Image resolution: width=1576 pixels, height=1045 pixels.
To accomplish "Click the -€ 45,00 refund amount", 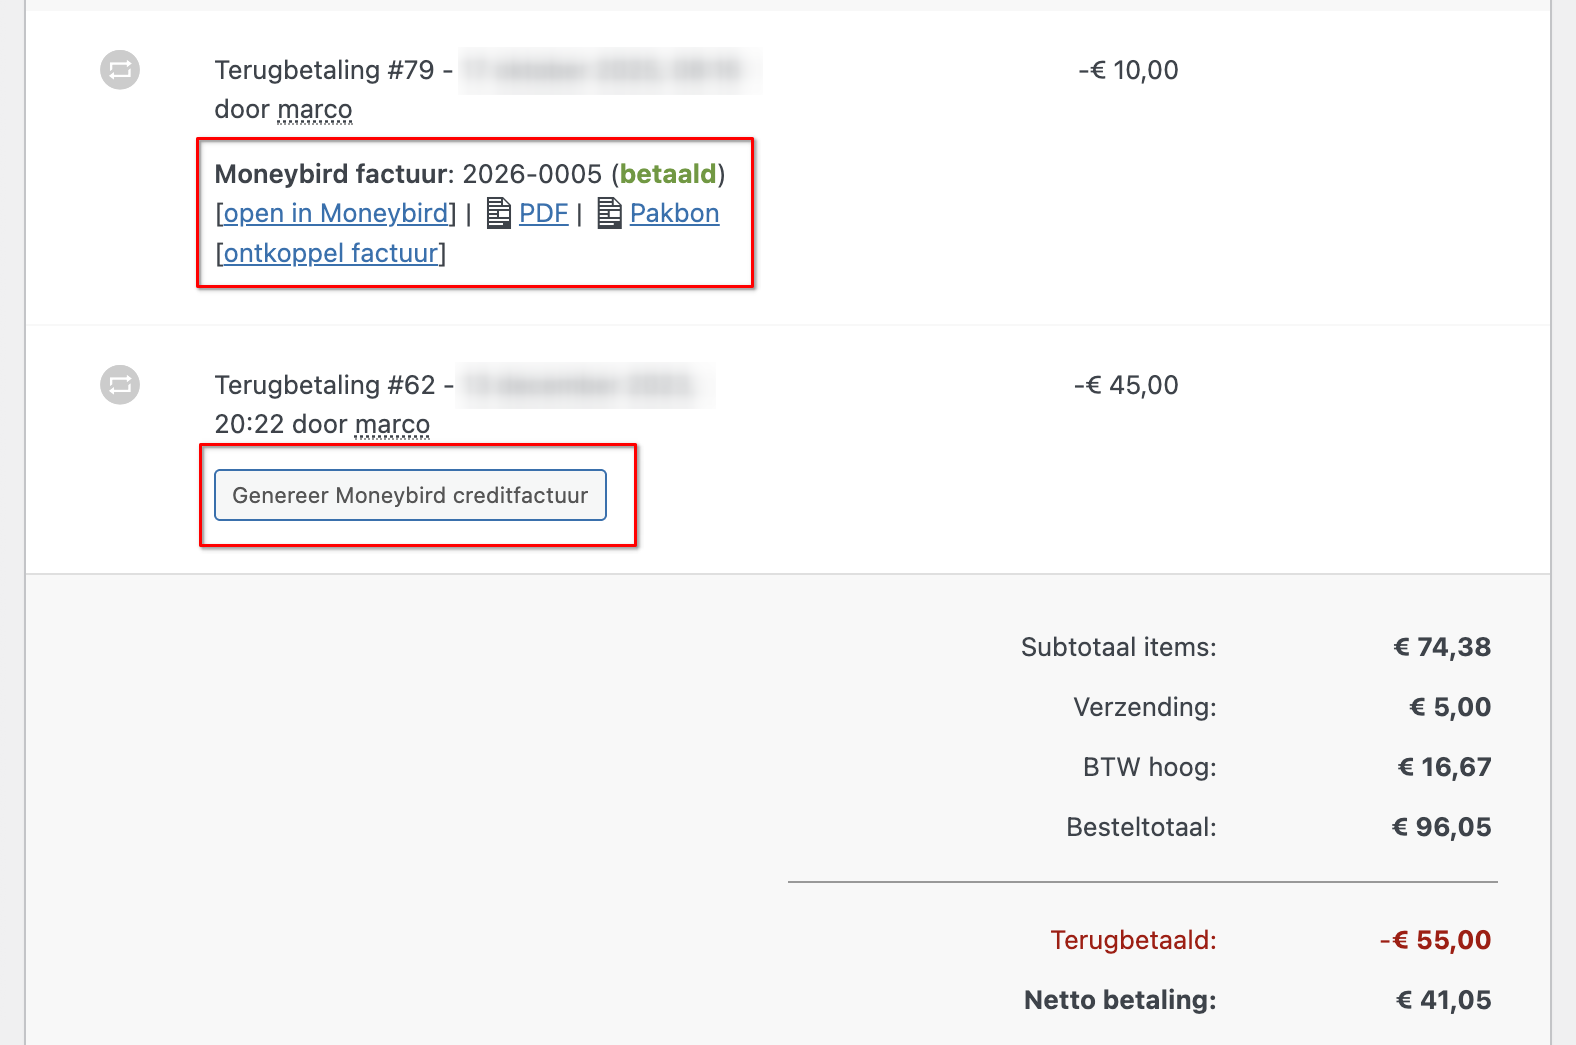I will pyautogui.click(x=1126, y=385).
